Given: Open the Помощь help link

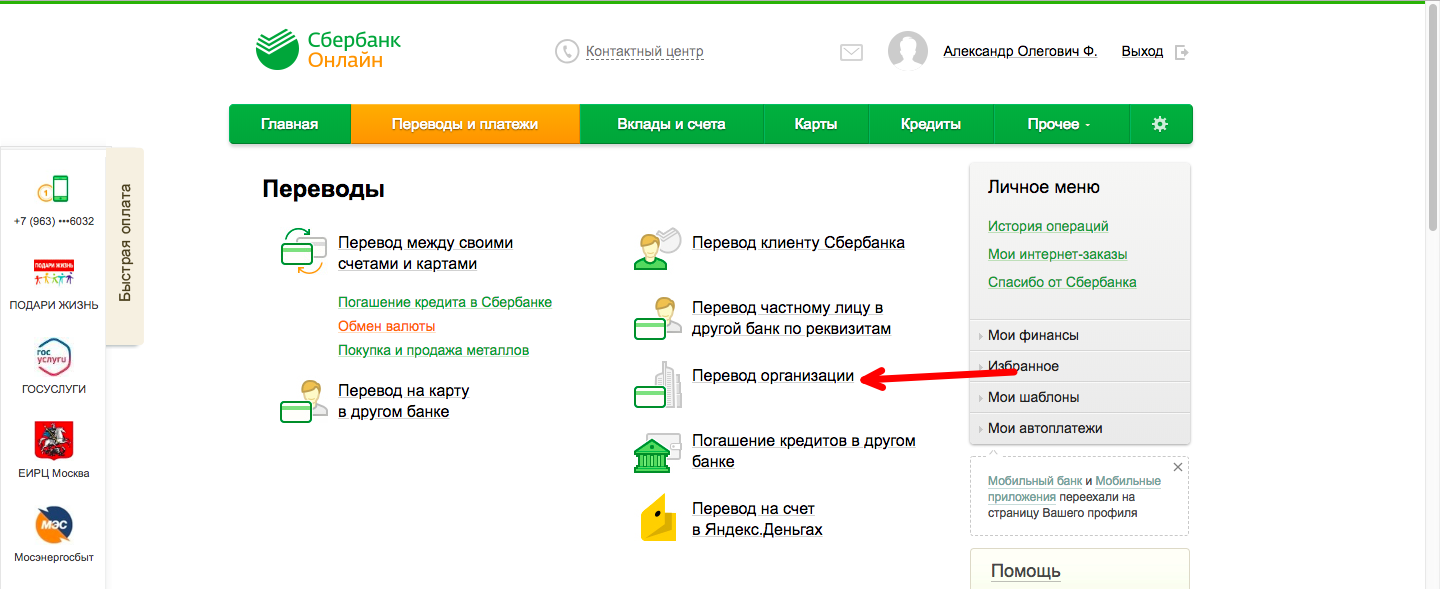Looking at the screenshot, I should pyautogui.click(x=1026, y=572).
